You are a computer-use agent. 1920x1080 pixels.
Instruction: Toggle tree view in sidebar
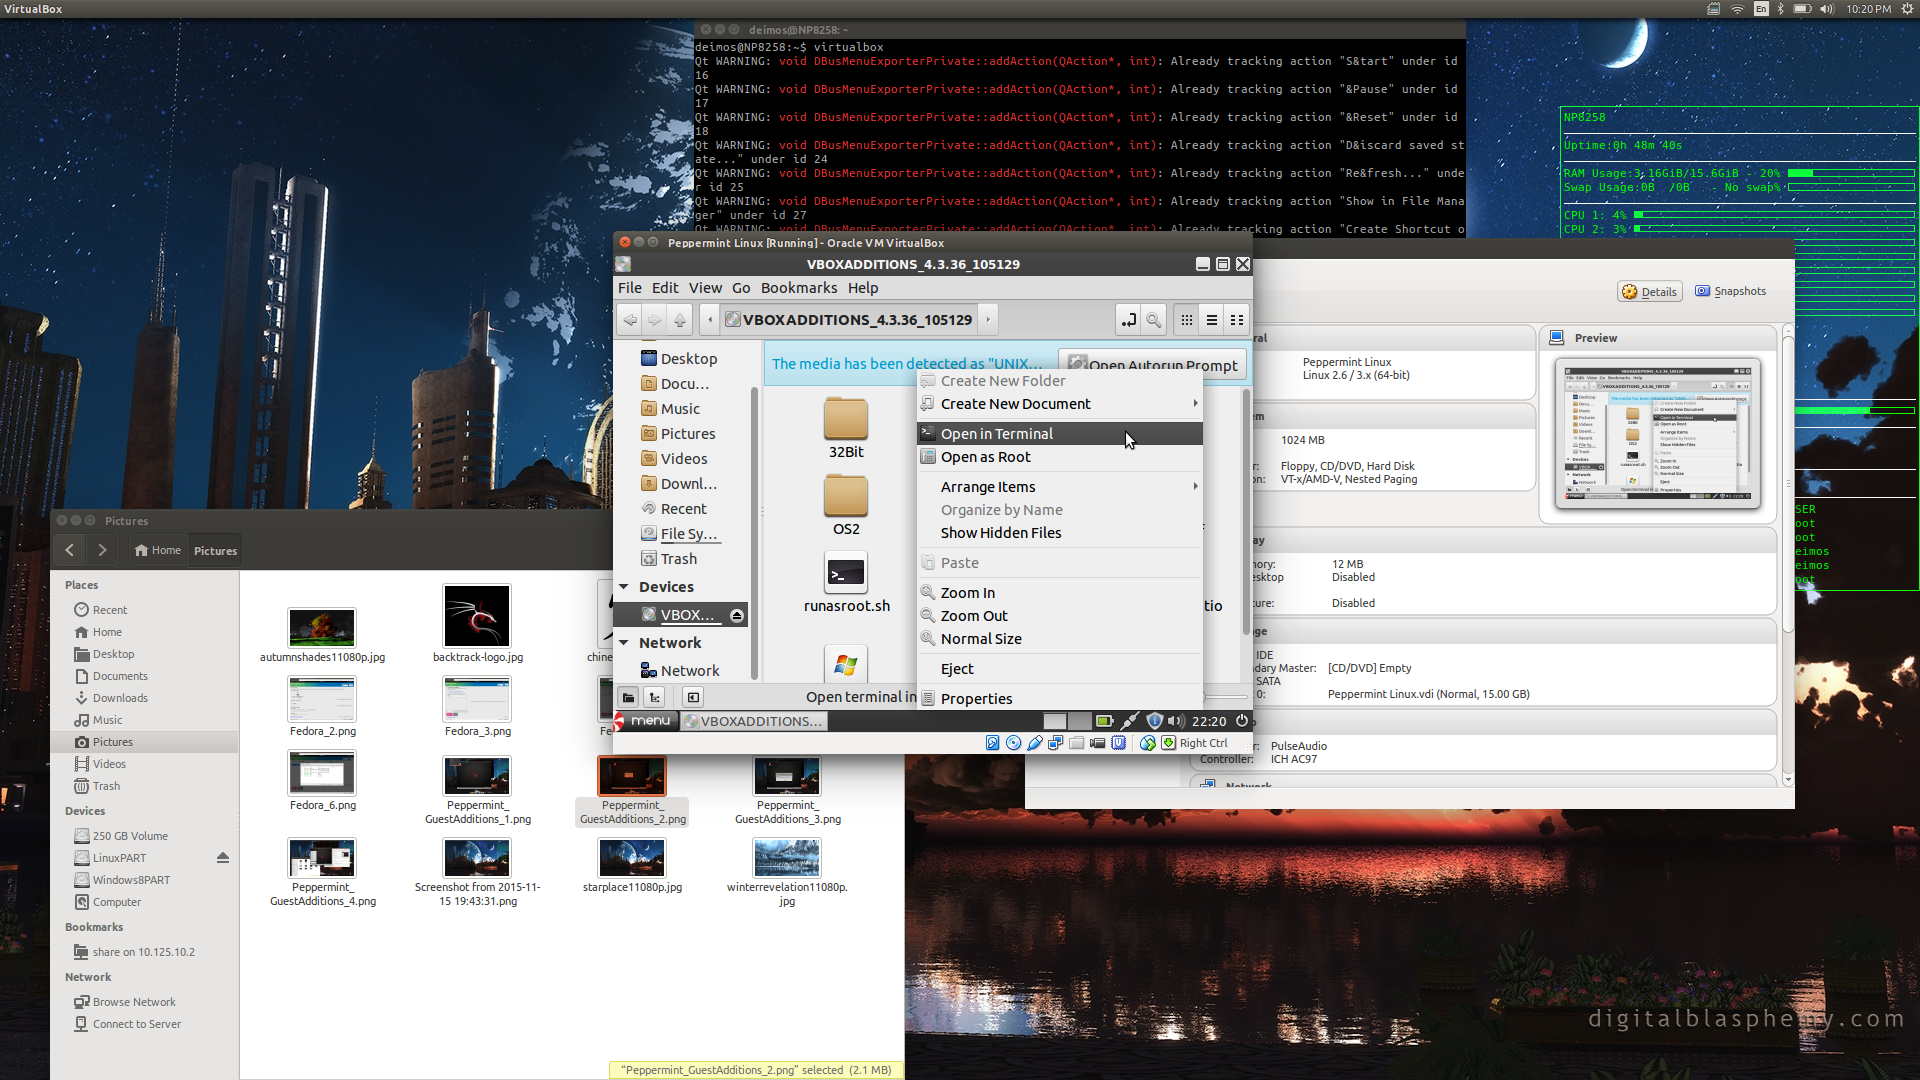[x=654, y=697]
